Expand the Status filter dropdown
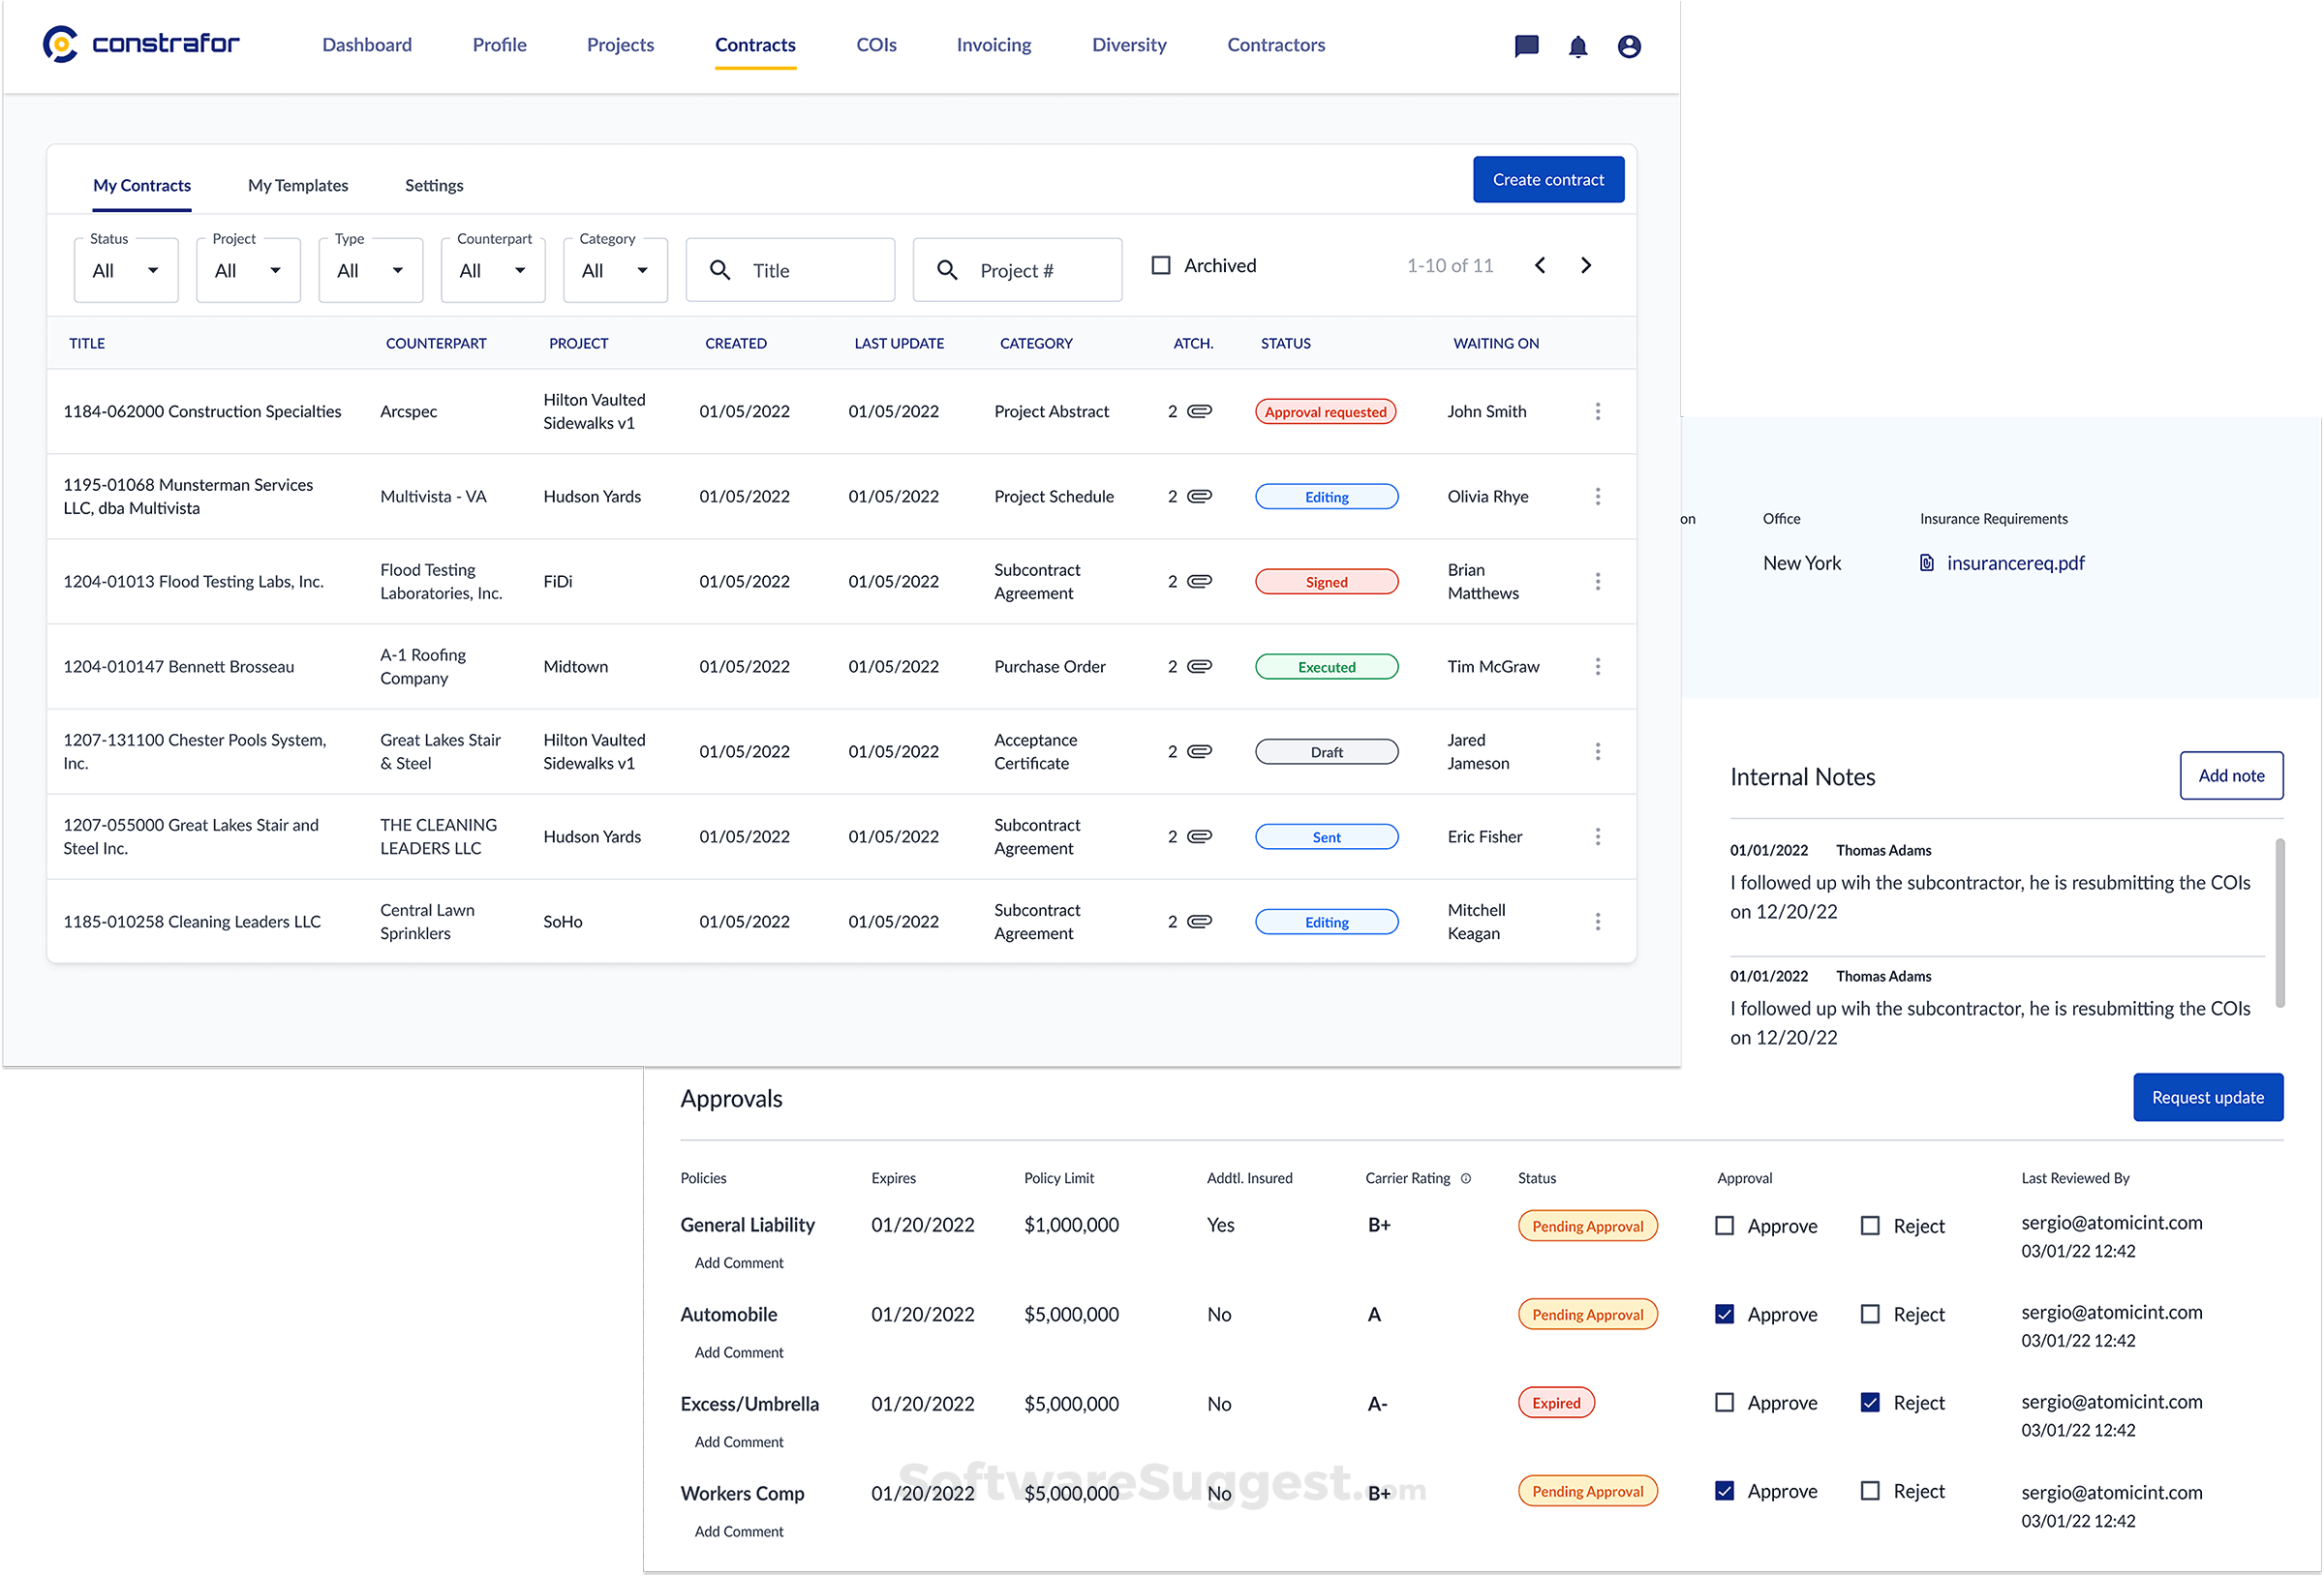Viewport: 2324px width, 1577px height. point(126,270)
